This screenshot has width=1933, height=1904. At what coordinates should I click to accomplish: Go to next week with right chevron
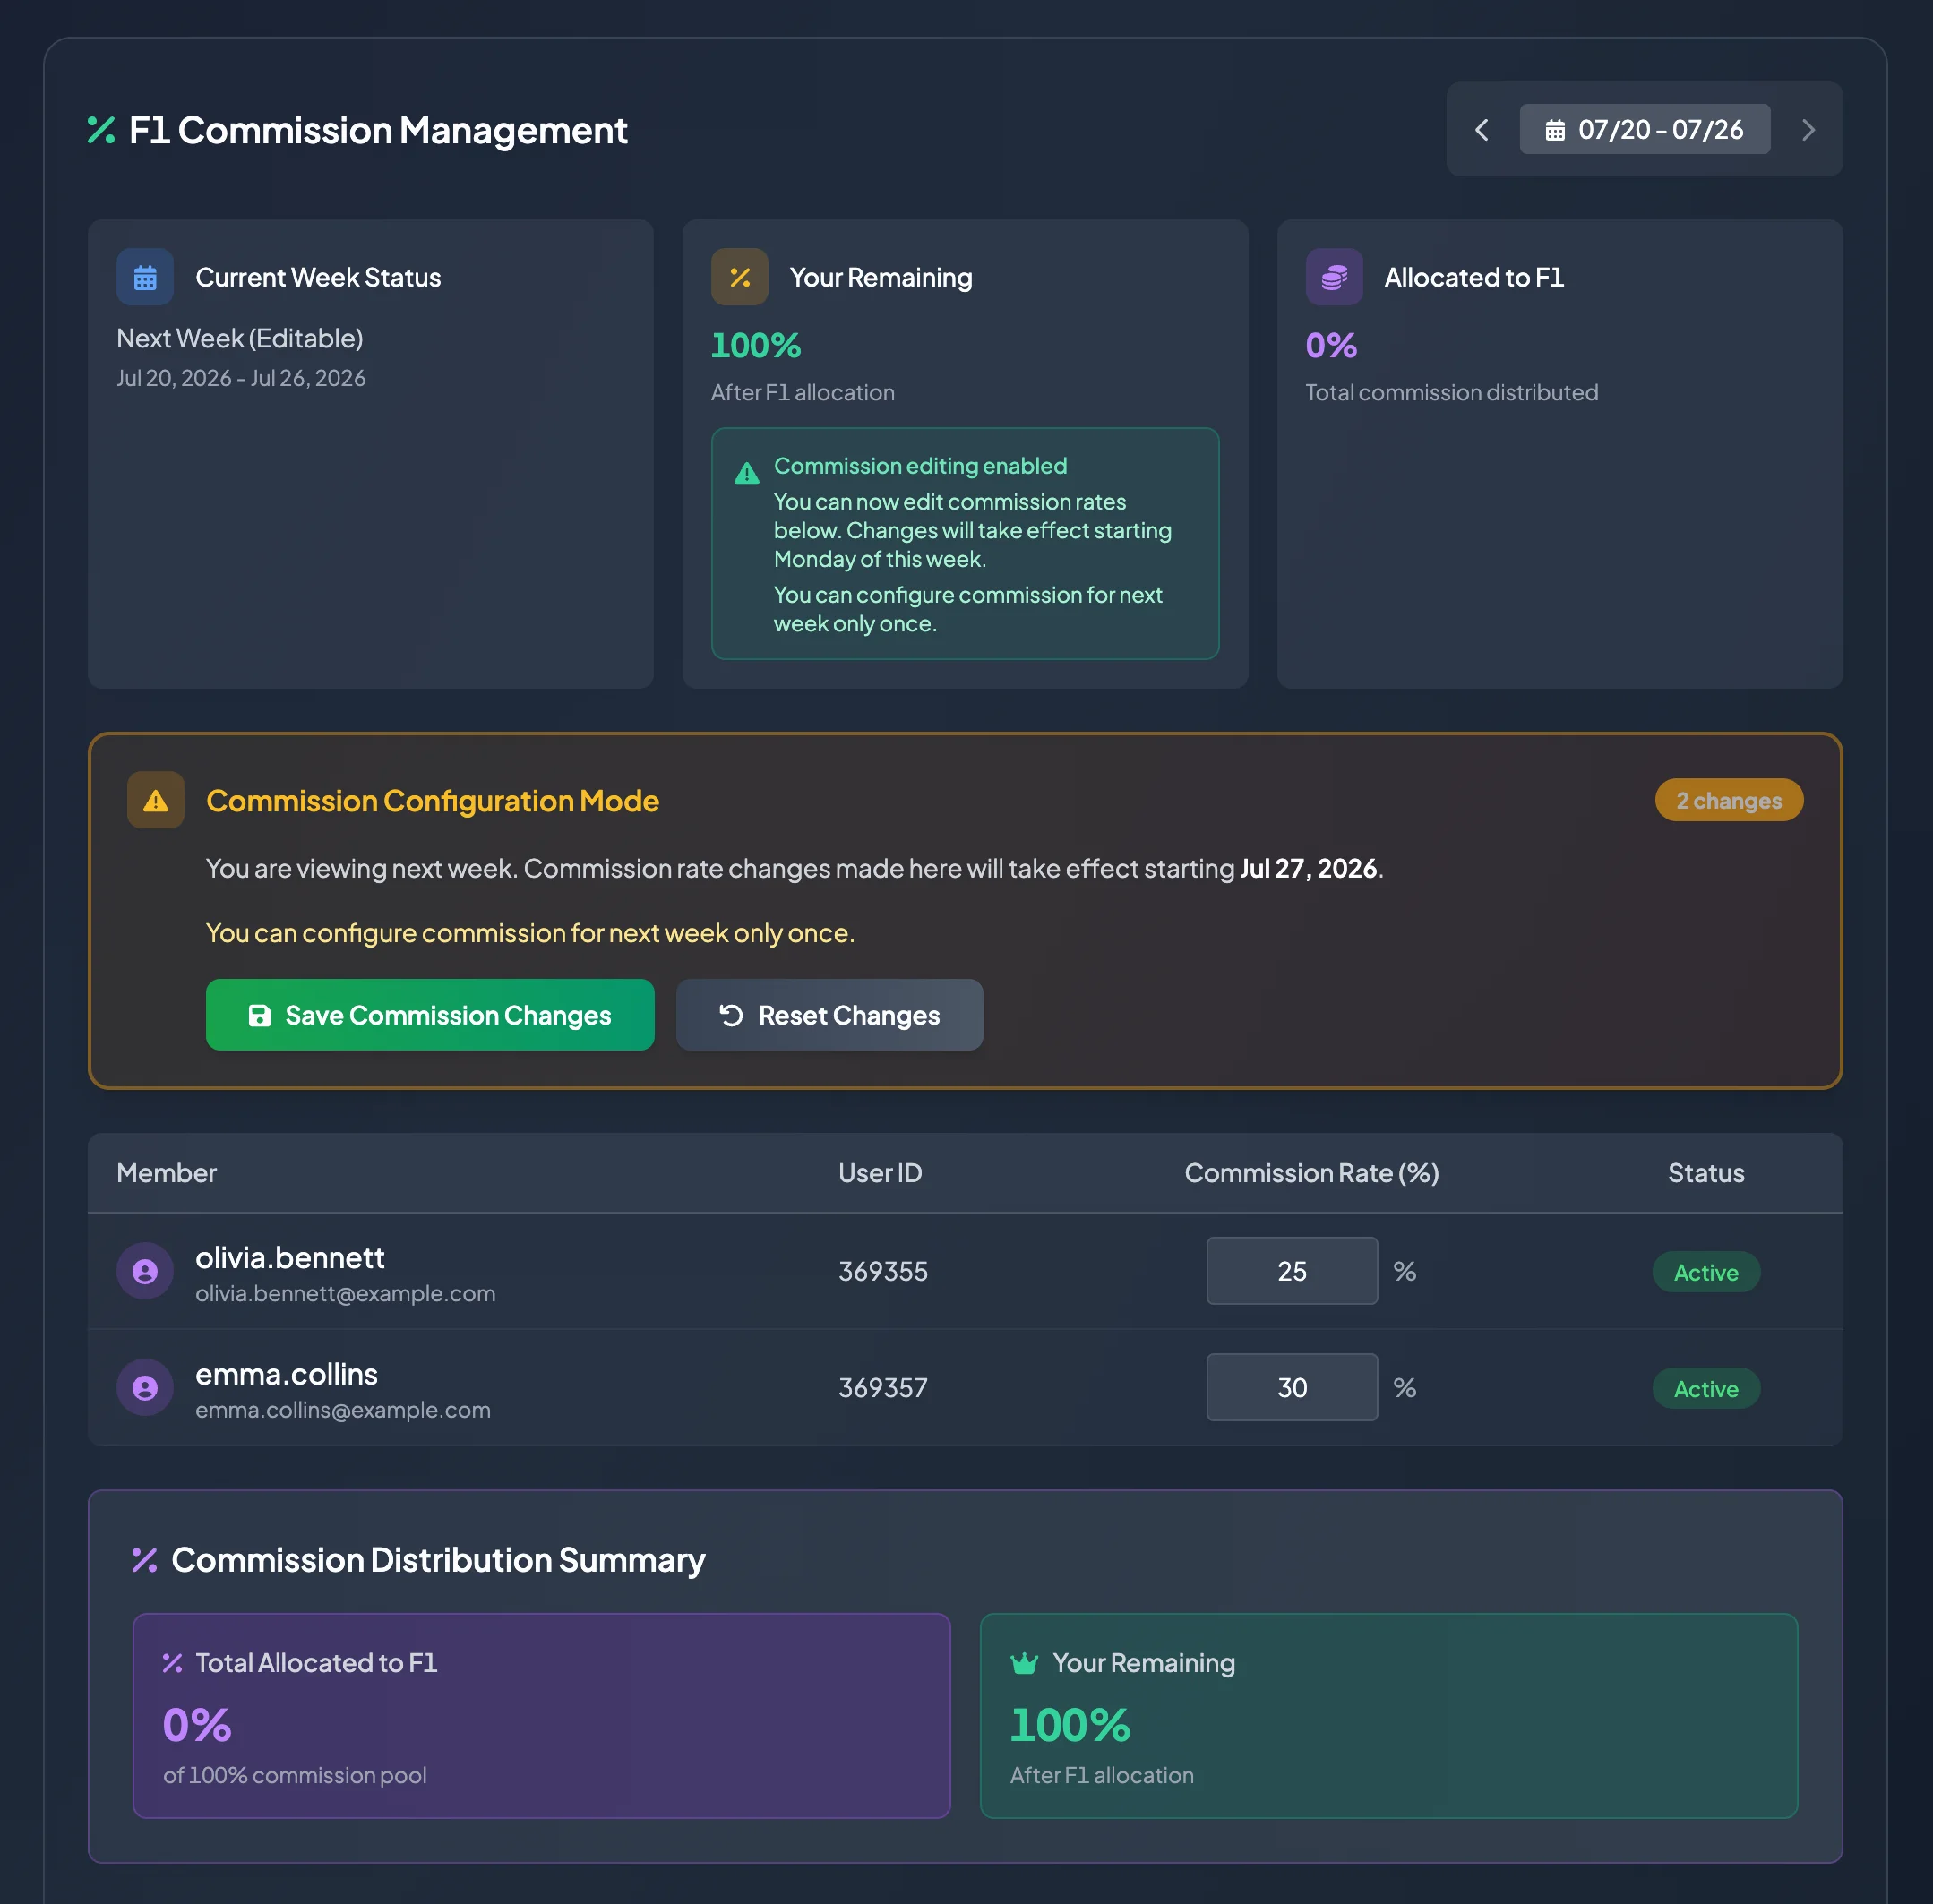(x=1808, y=130)
